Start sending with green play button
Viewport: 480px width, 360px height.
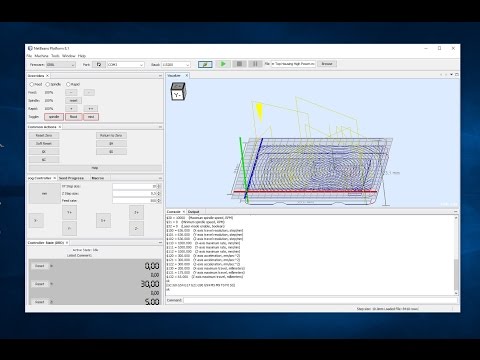pos(223,64)
